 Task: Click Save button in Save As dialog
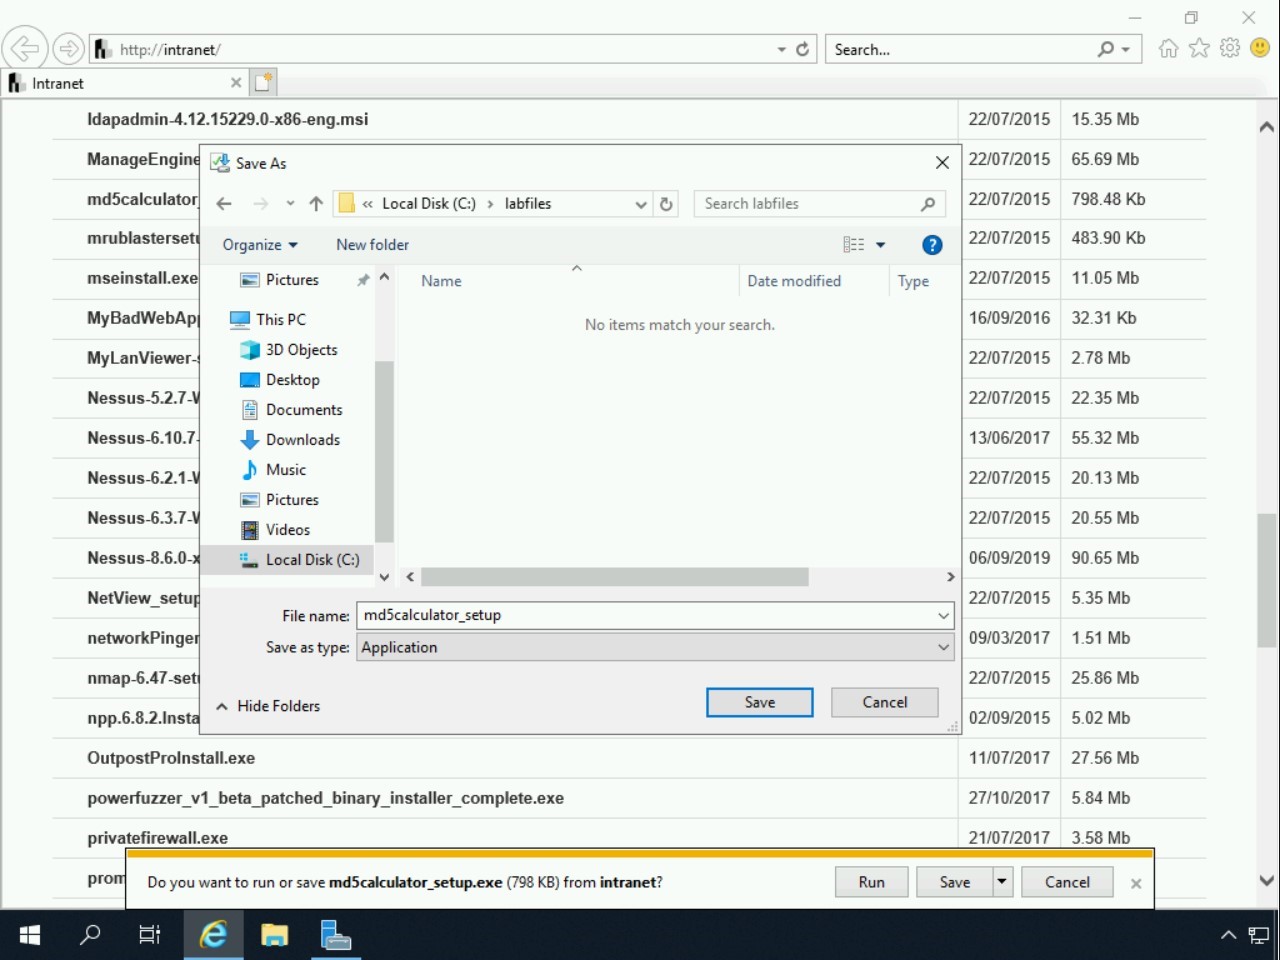tap(759, 703)
